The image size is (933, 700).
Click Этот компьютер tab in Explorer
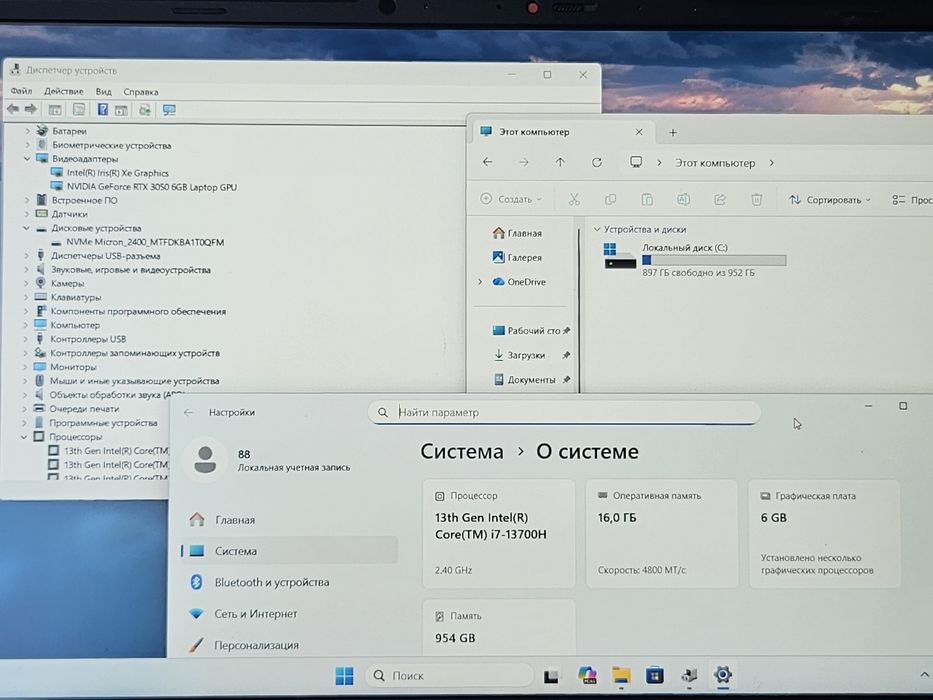coord(534,132)
